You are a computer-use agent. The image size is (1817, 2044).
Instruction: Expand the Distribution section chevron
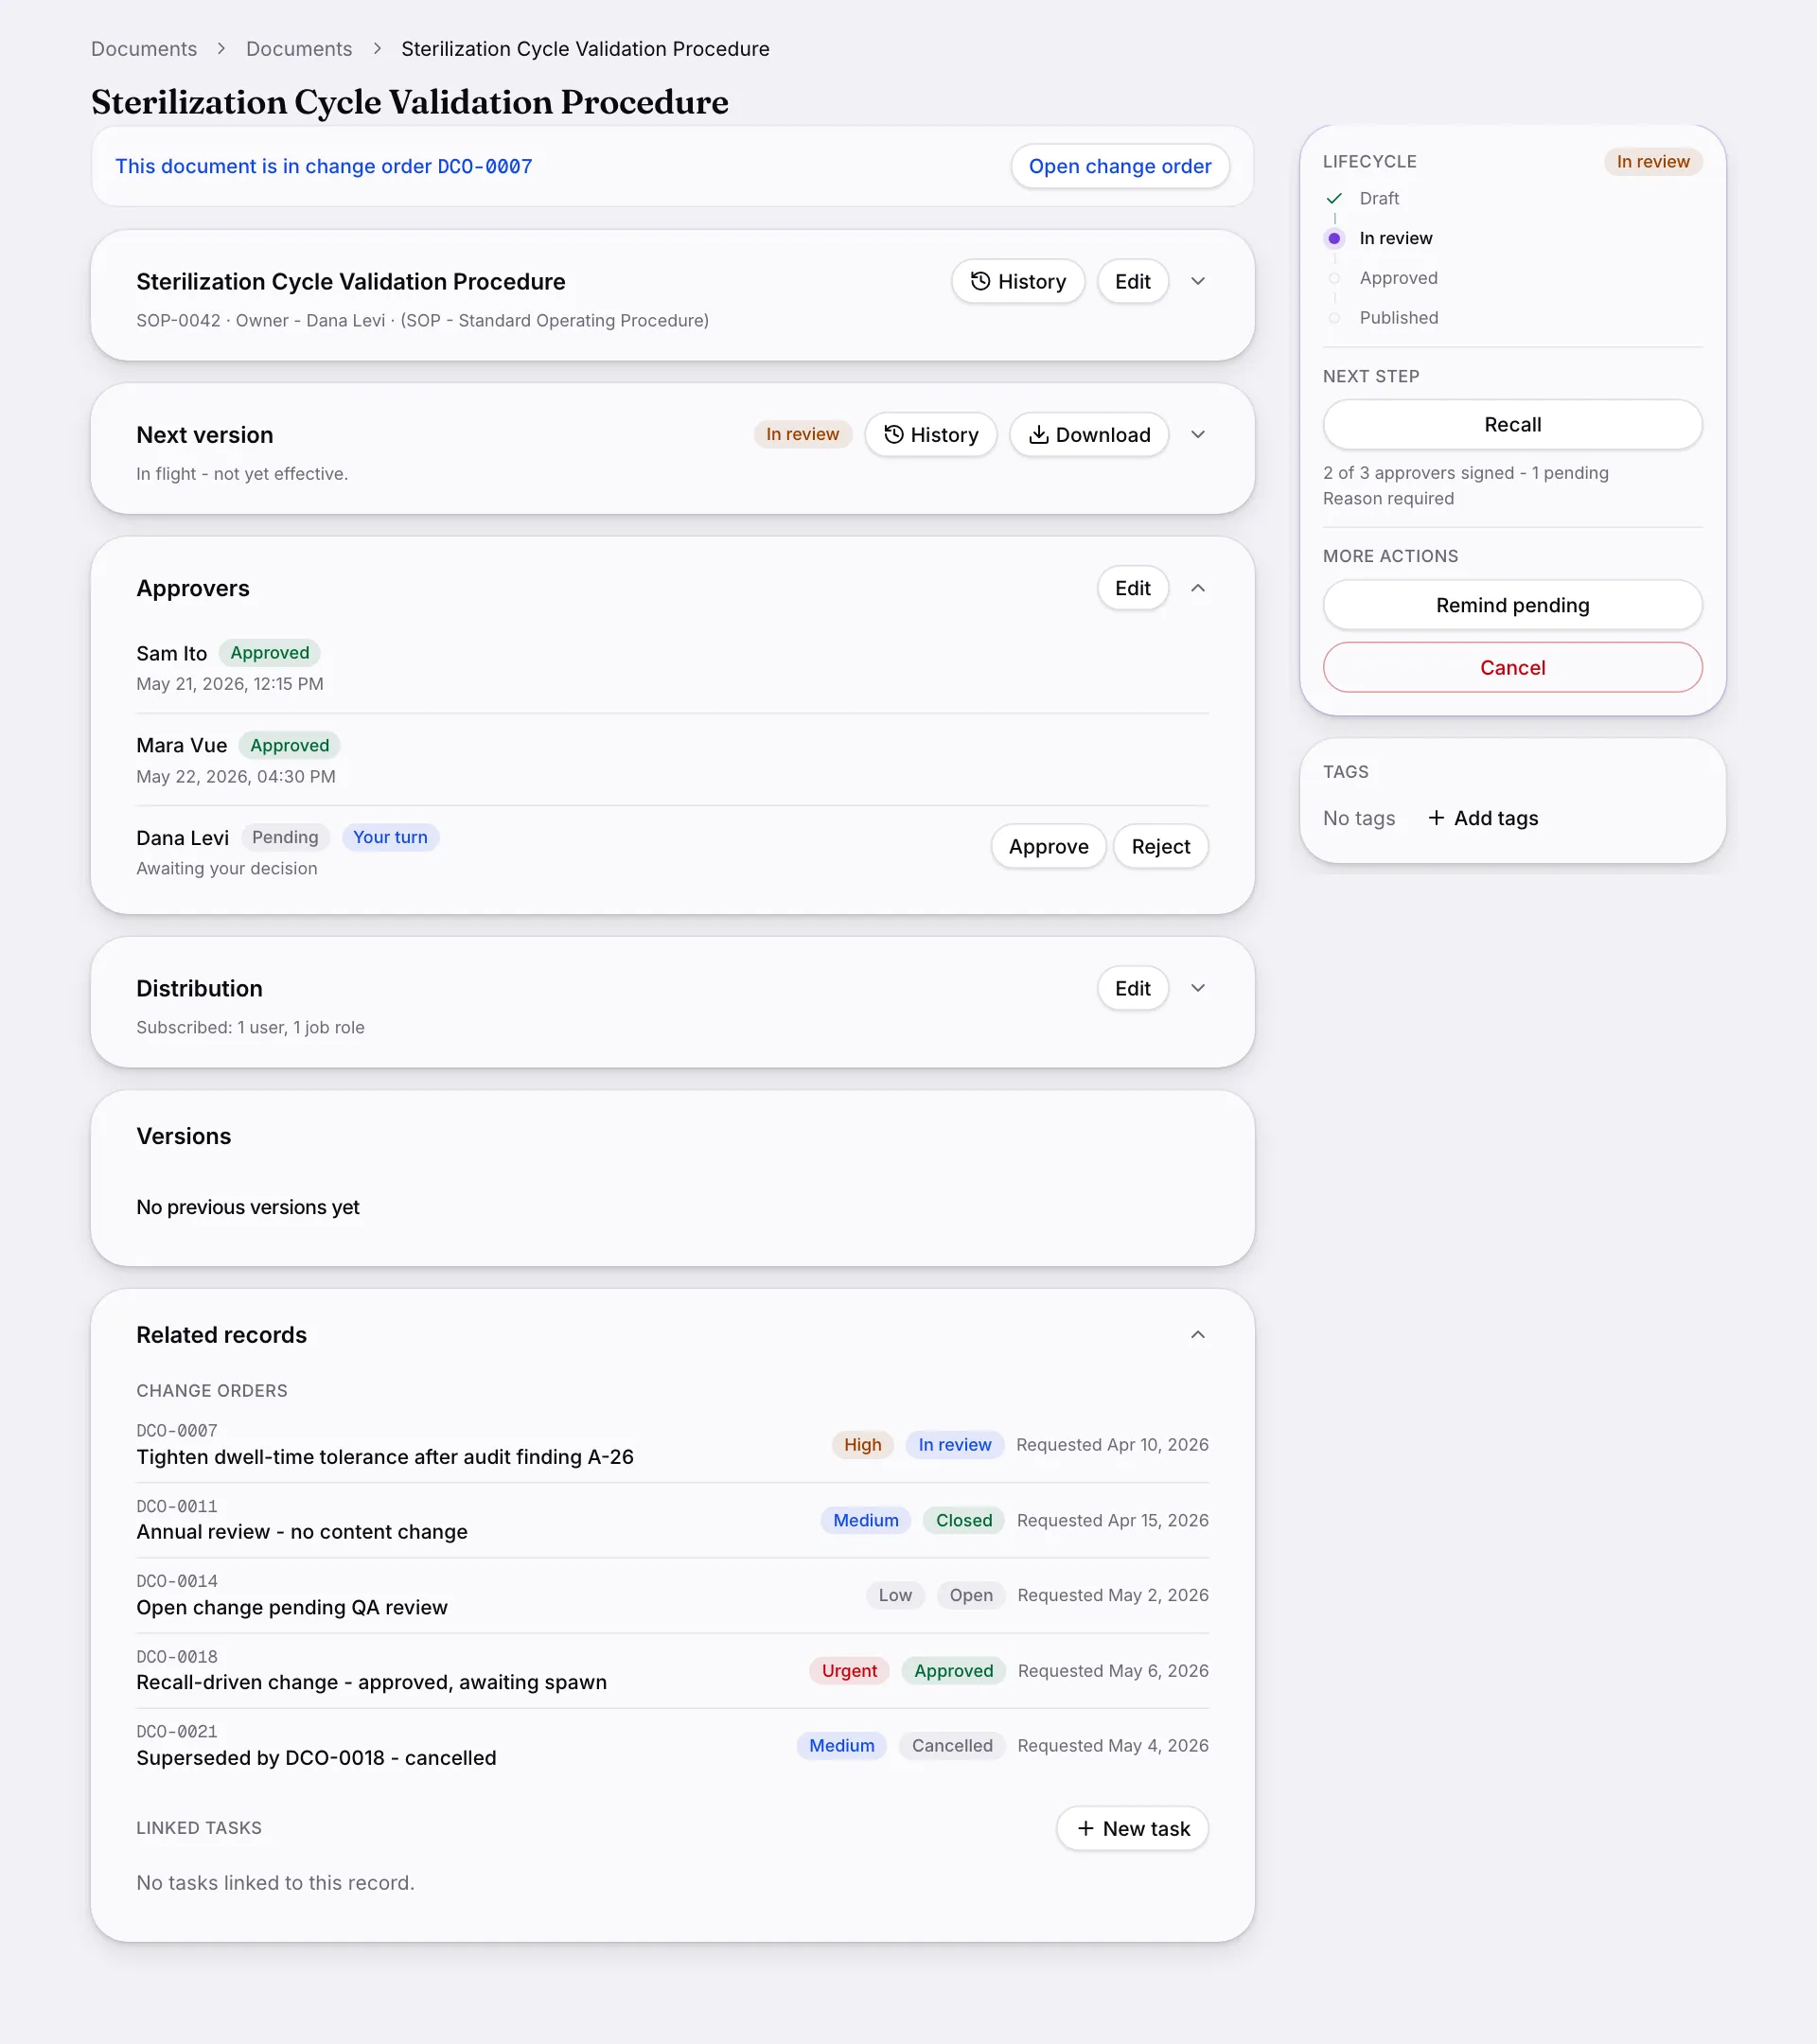coord(1197,988)
